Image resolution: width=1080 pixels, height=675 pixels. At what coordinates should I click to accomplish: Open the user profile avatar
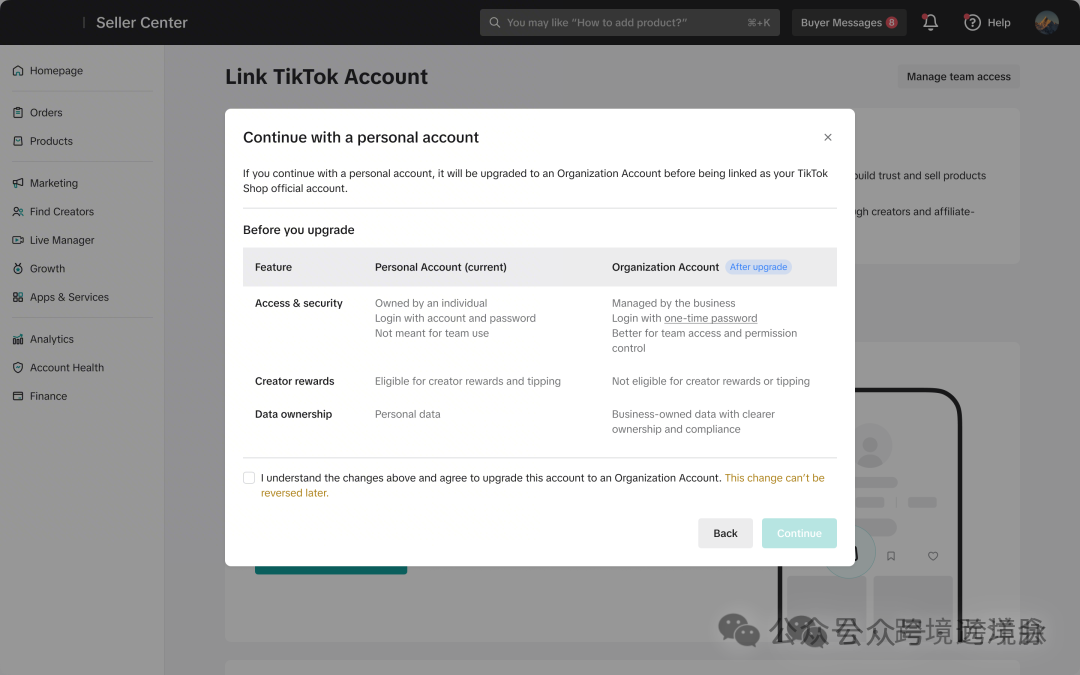[1046, 23]
